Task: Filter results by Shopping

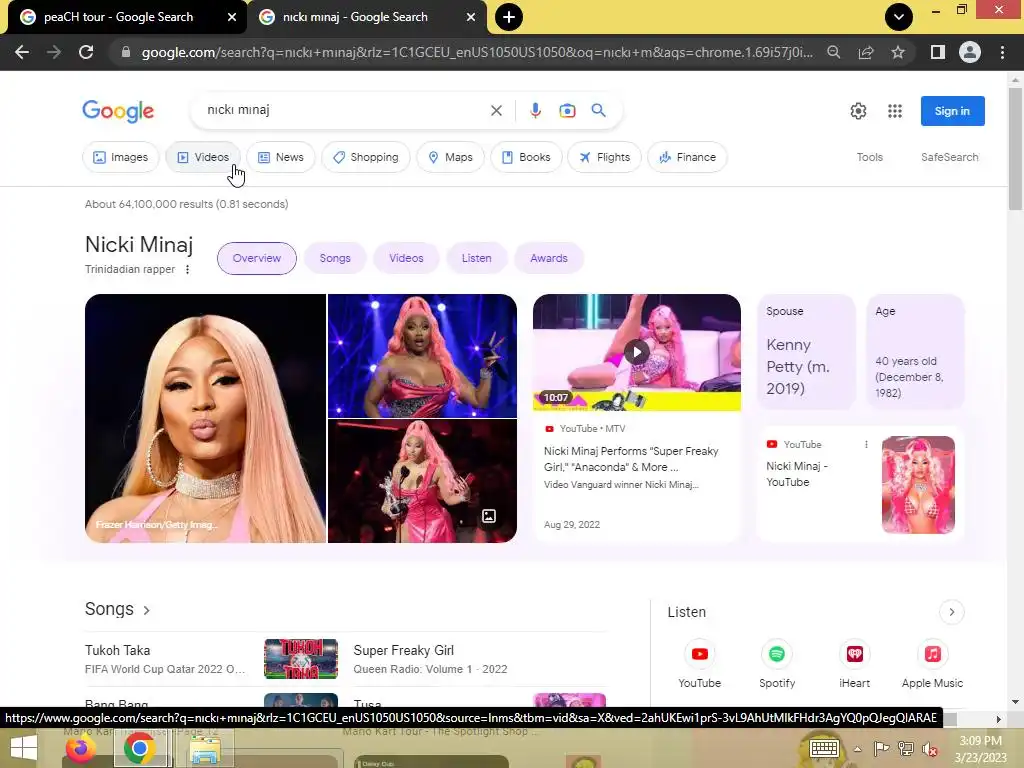Action: coord(366,157)
